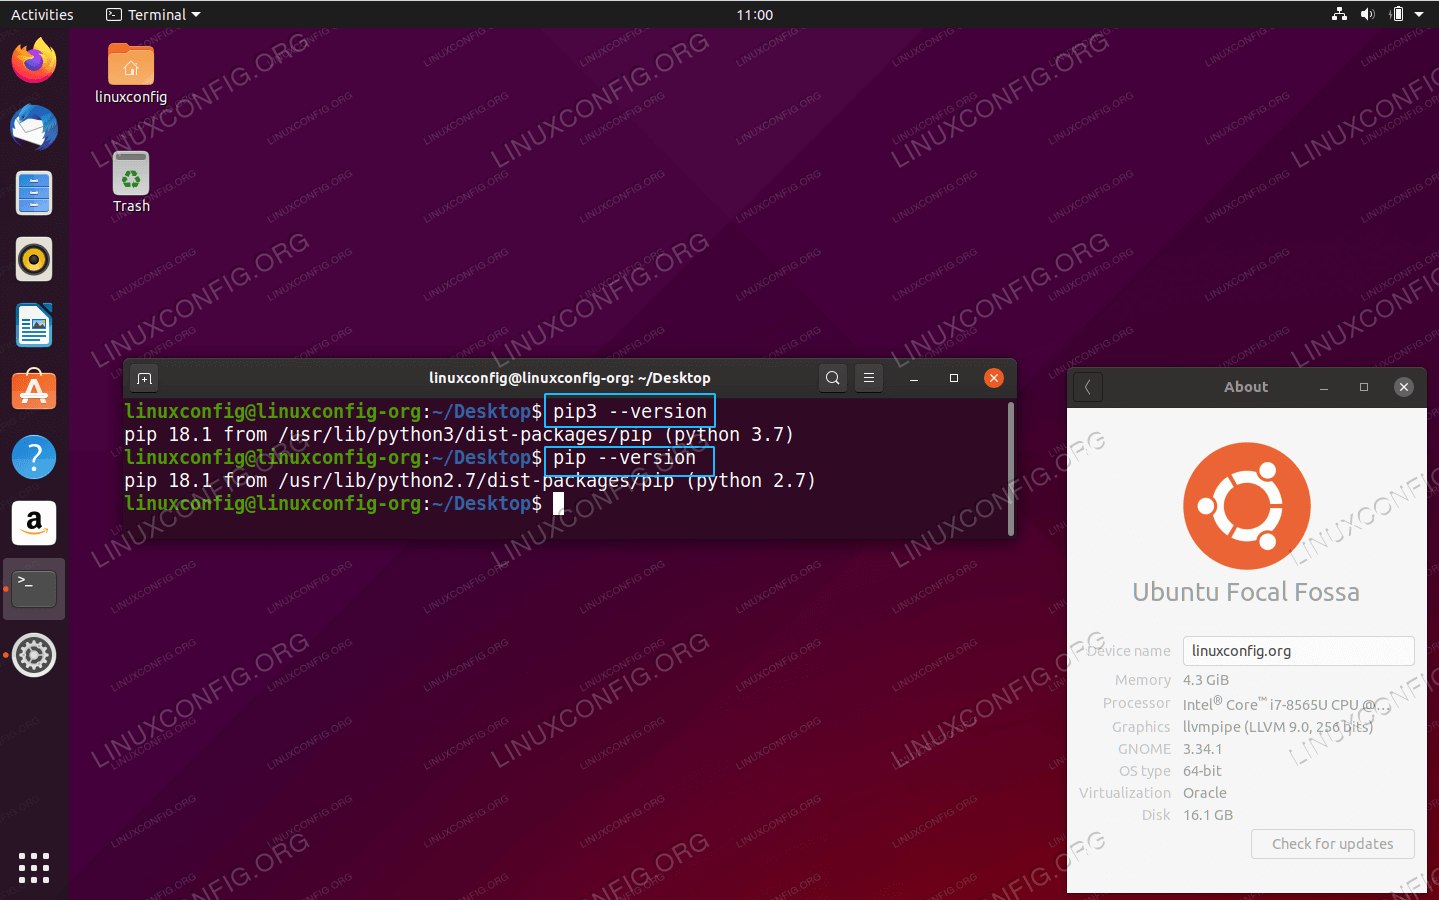Show the applications grid
Viewport: 1439px width, 900px height.
(34, 867)
